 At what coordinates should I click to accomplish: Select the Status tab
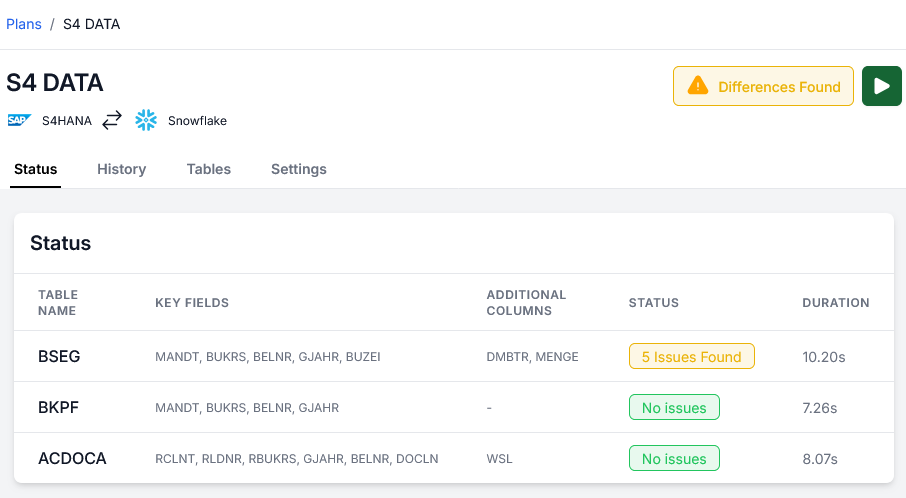[x=35, y=169]
